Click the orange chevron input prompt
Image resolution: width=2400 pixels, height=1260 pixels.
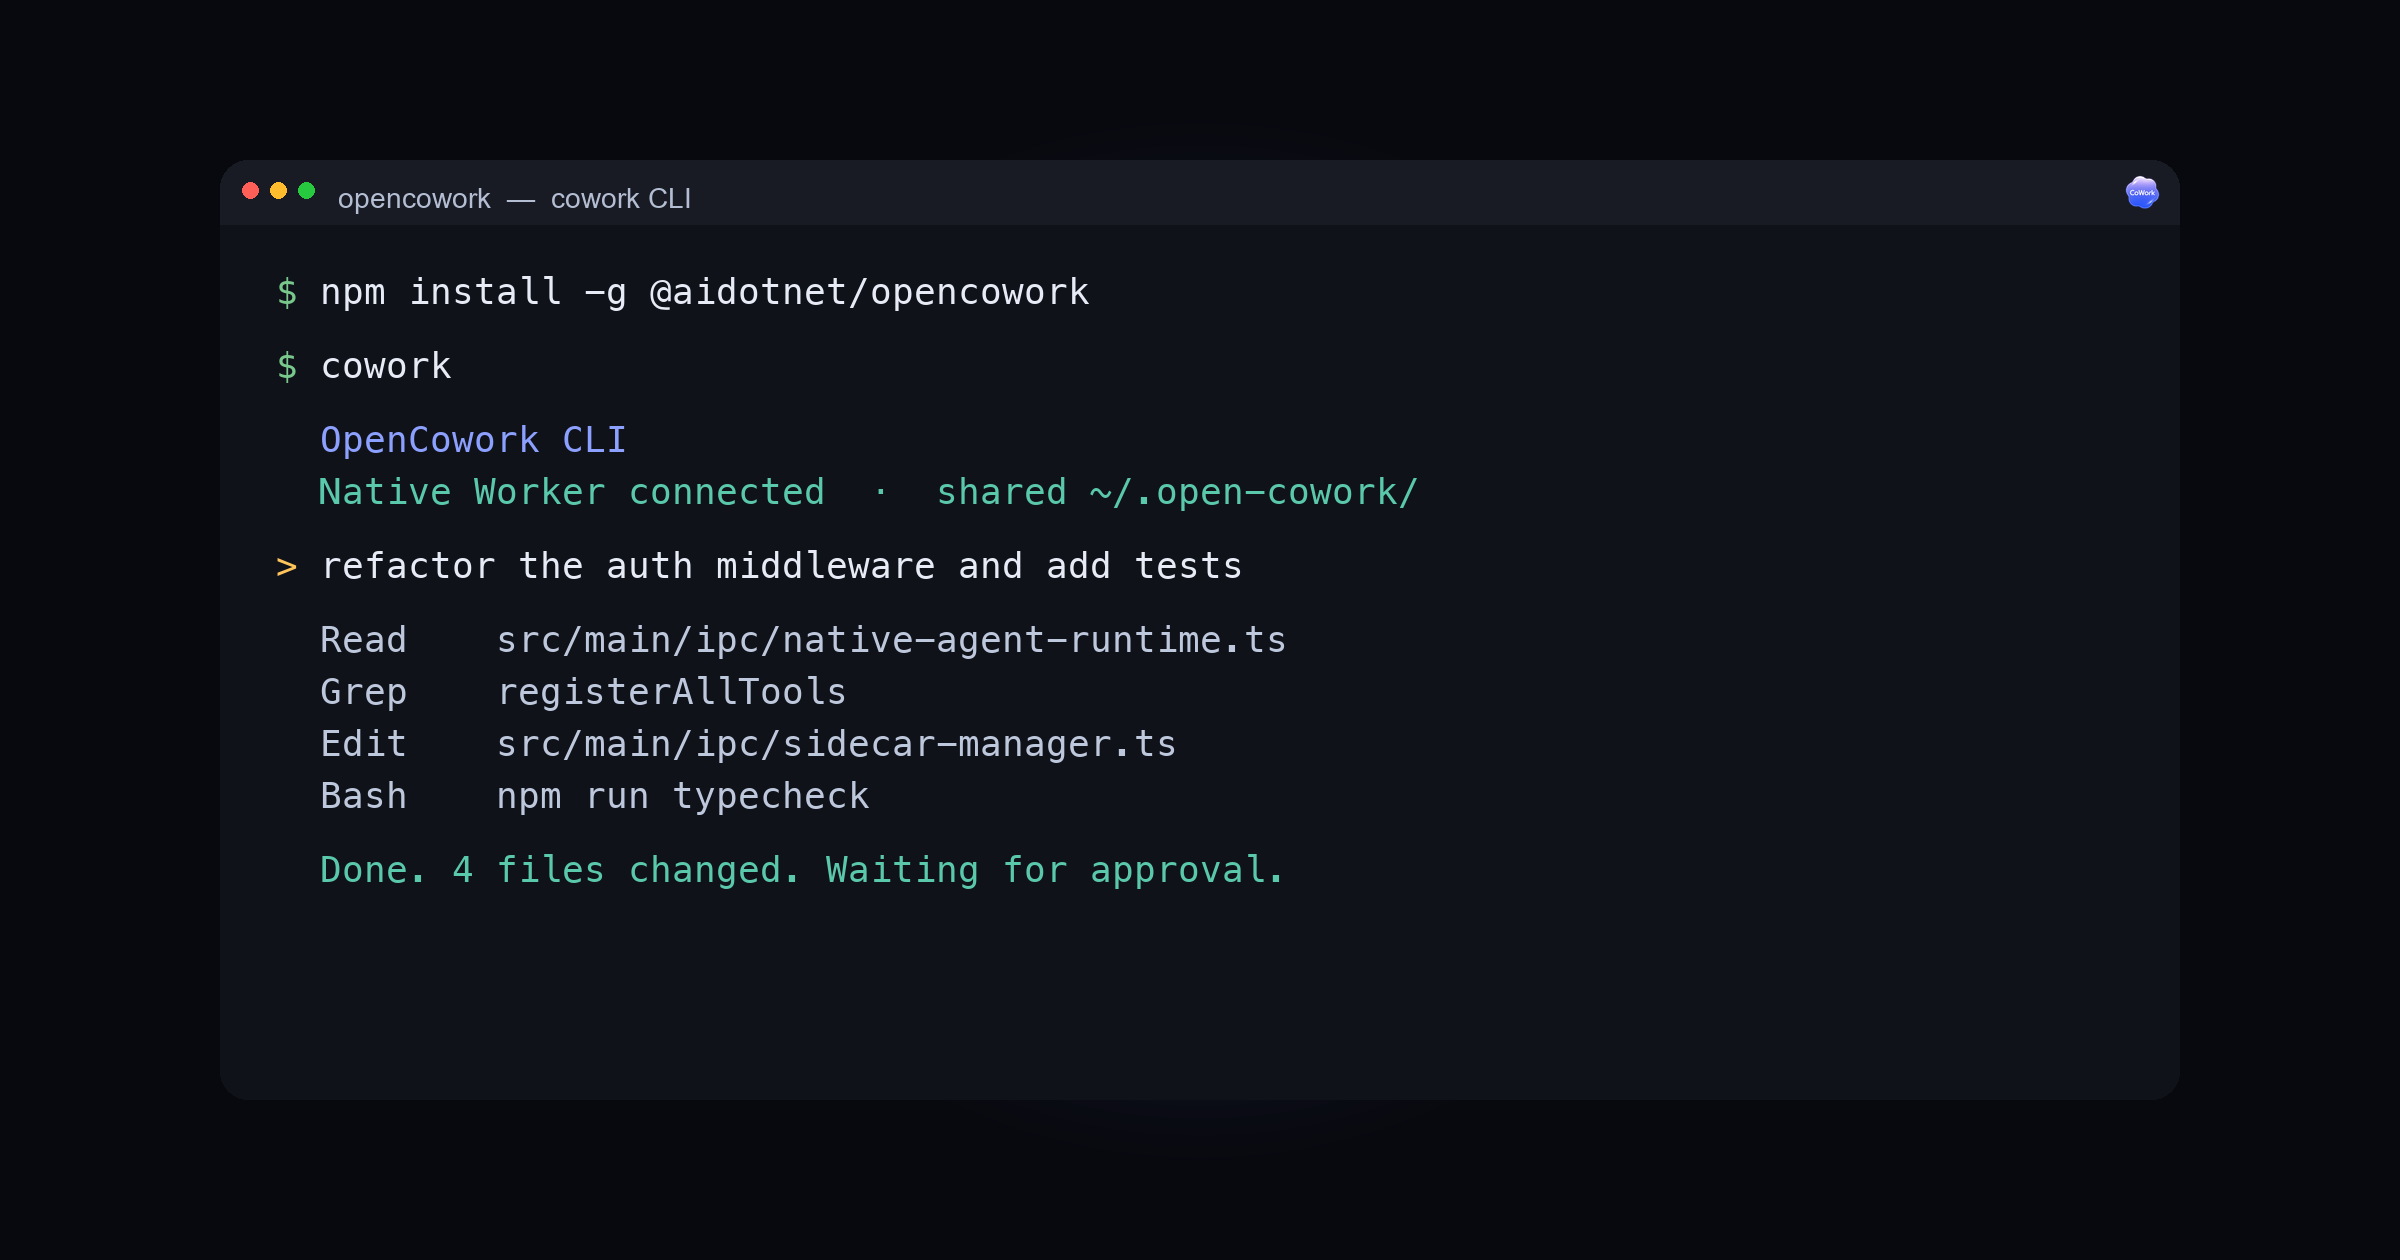click(x=286, y=567)
